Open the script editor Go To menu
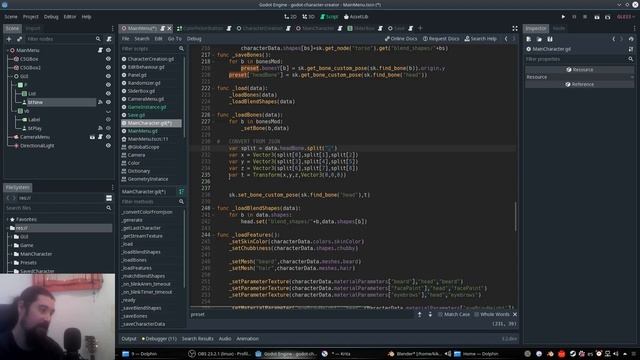This screenshot has width=640, height=360. point(175,39)
